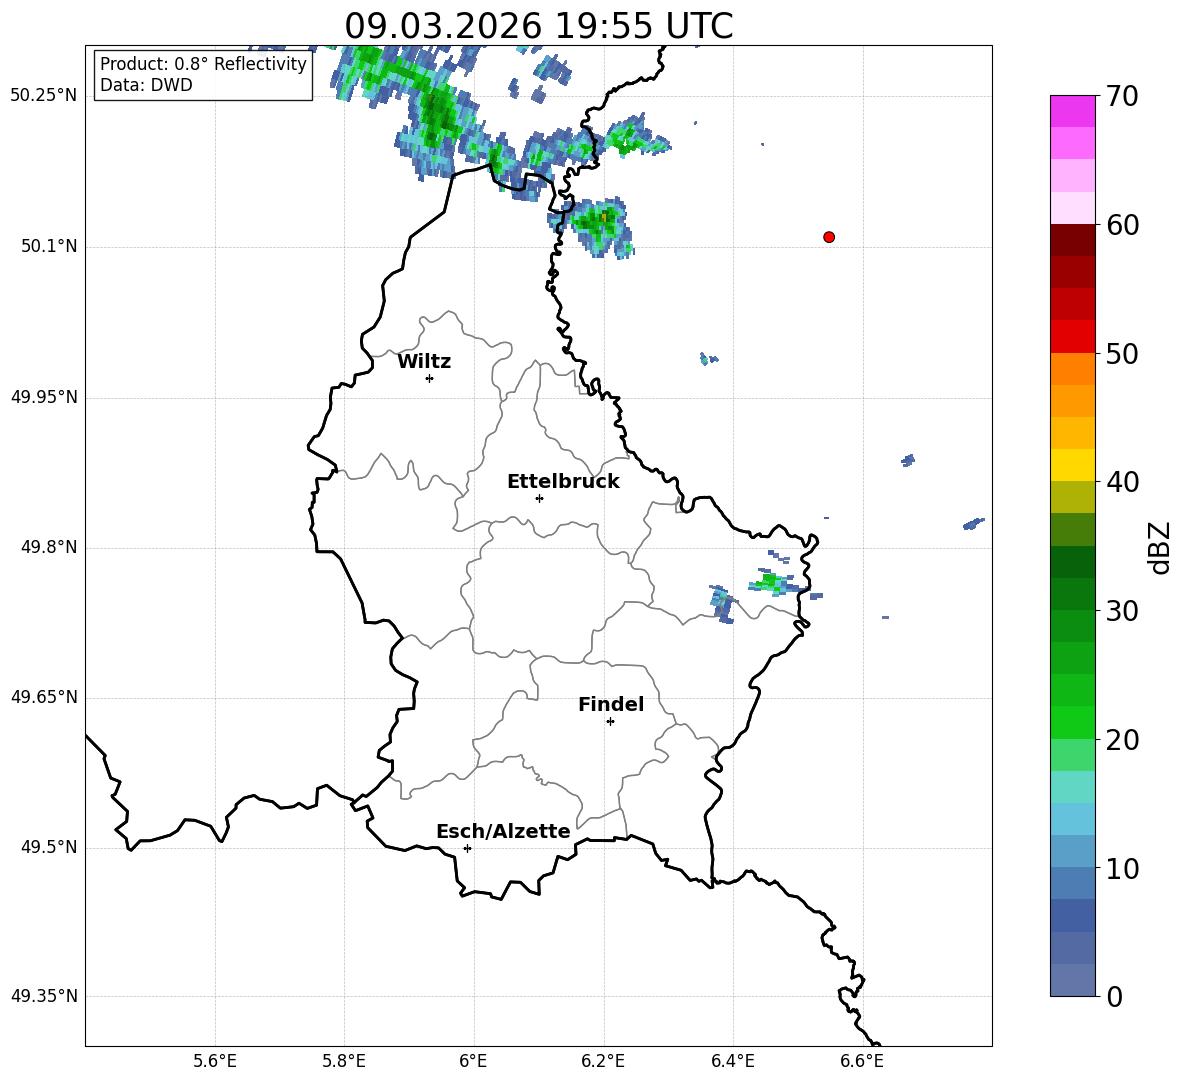Image resolution: width=1184 pixels, height=1081 pixels.
Task: Click the 49.35°N latitude label
Action: pos(44,996)
